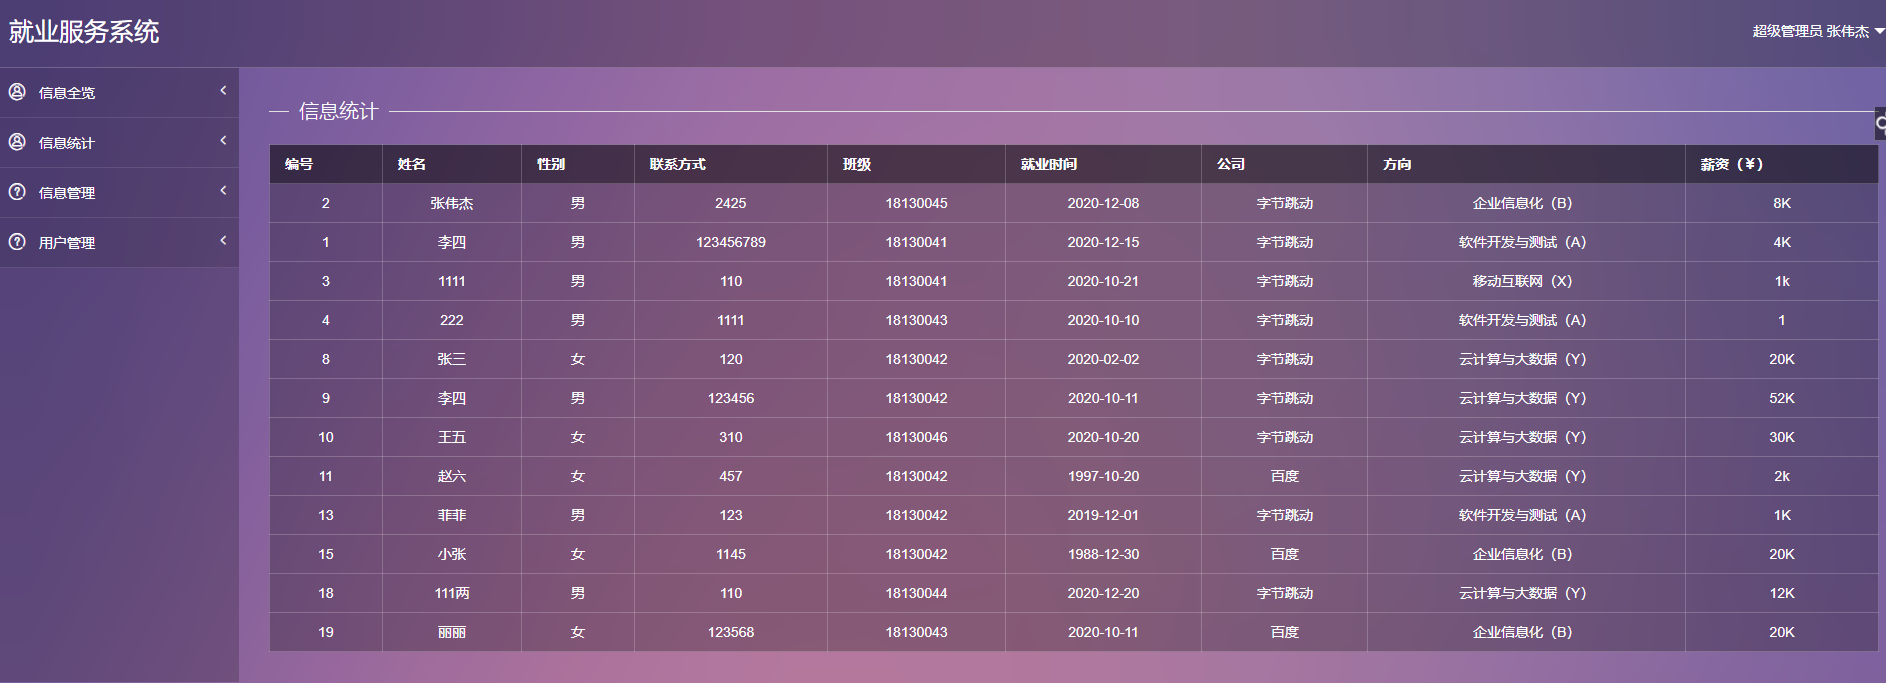This screenshot has height=683, width=1886.
Task: Select the name cell 赵六
Action: tap(452, 476)
